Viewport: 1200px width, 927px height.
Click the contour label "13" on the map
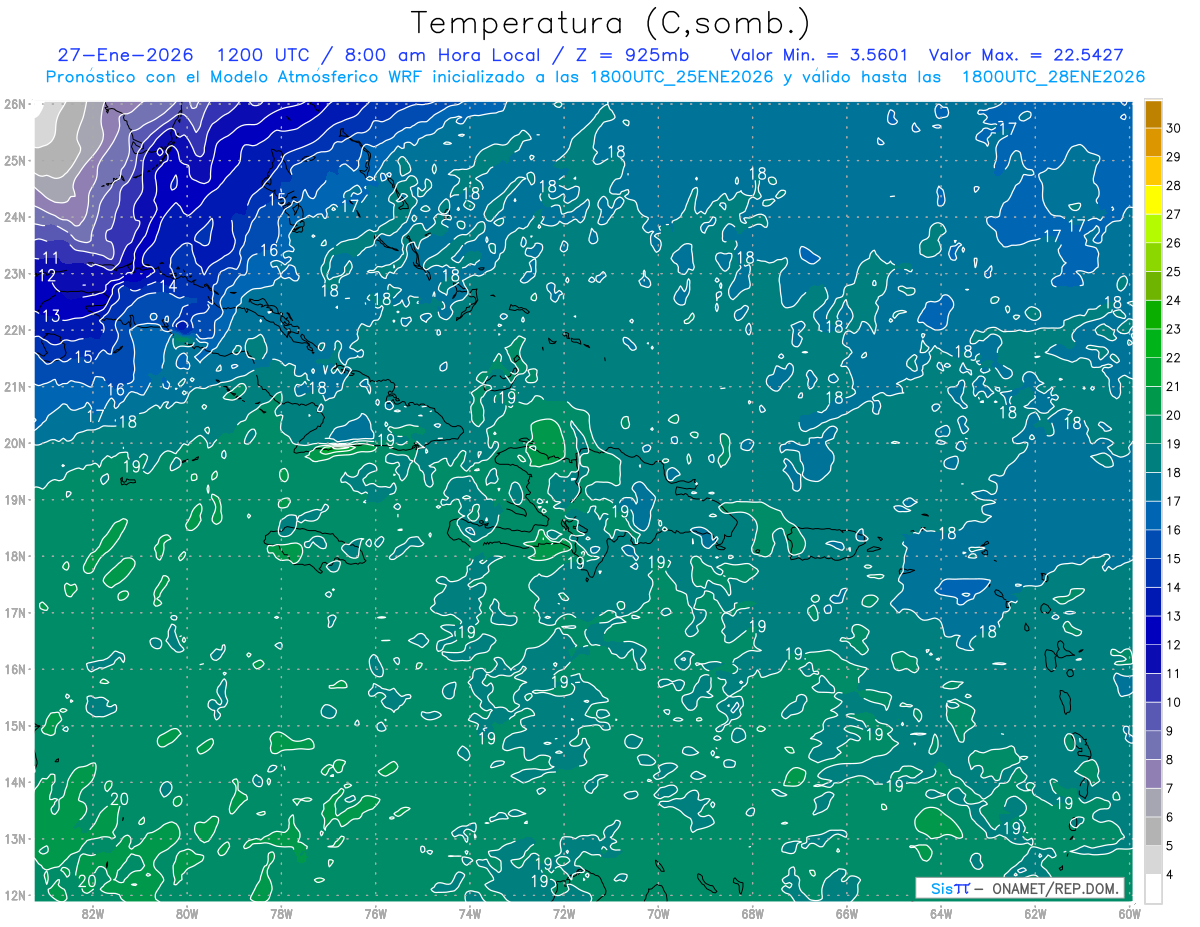click(52, 316)
